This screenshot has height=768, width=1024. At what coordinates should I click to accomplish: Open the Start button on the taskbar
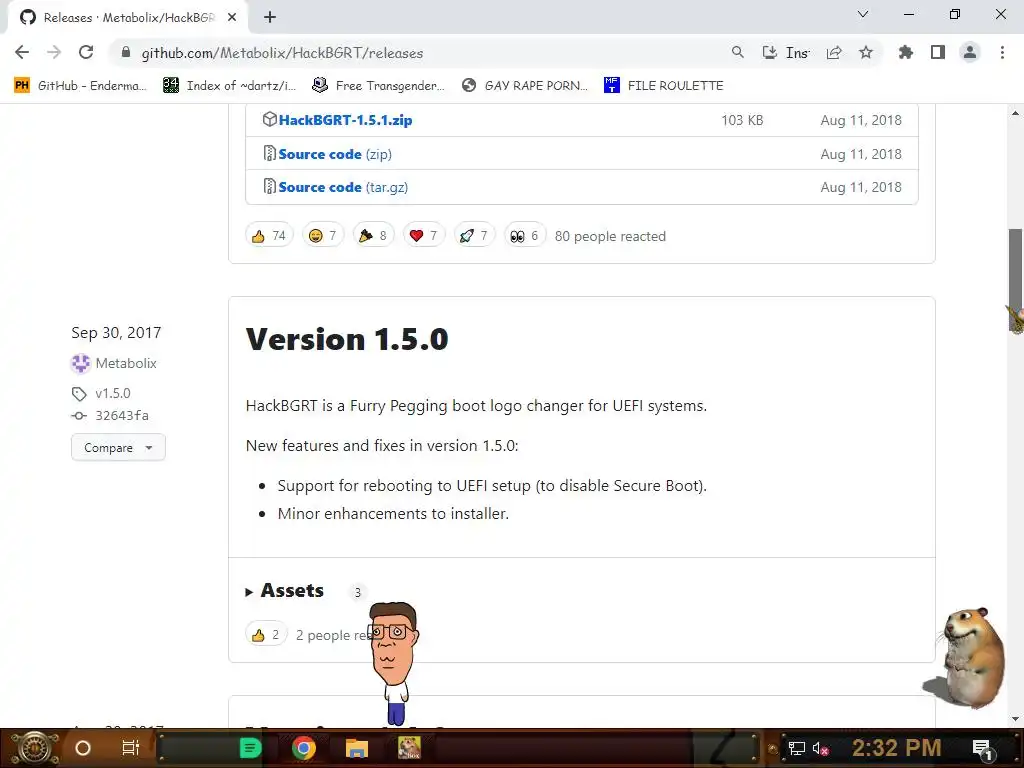point(35,748)
